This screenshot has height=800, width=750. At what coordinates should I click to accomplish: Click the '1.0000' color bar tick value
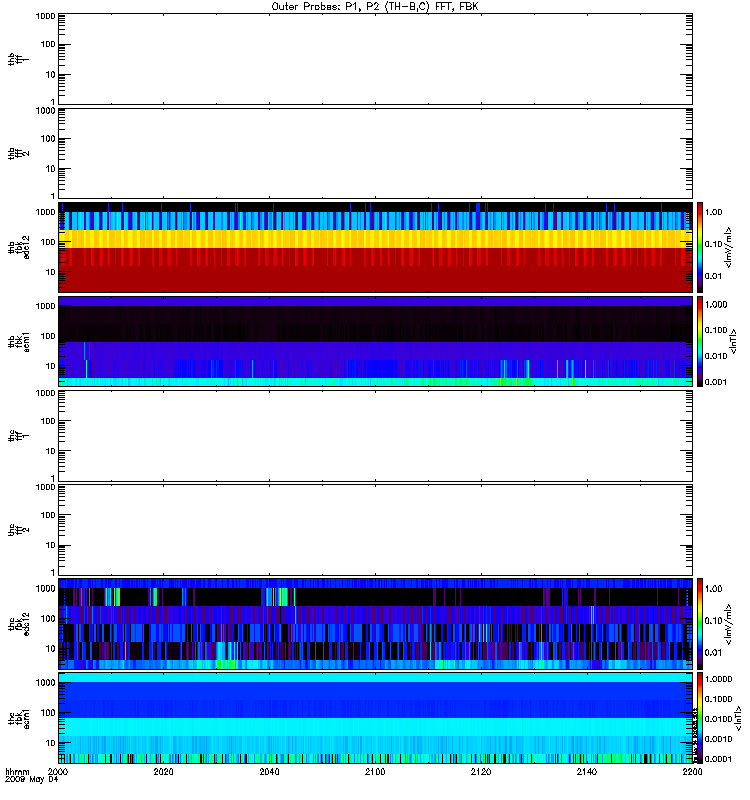point(718,679)
